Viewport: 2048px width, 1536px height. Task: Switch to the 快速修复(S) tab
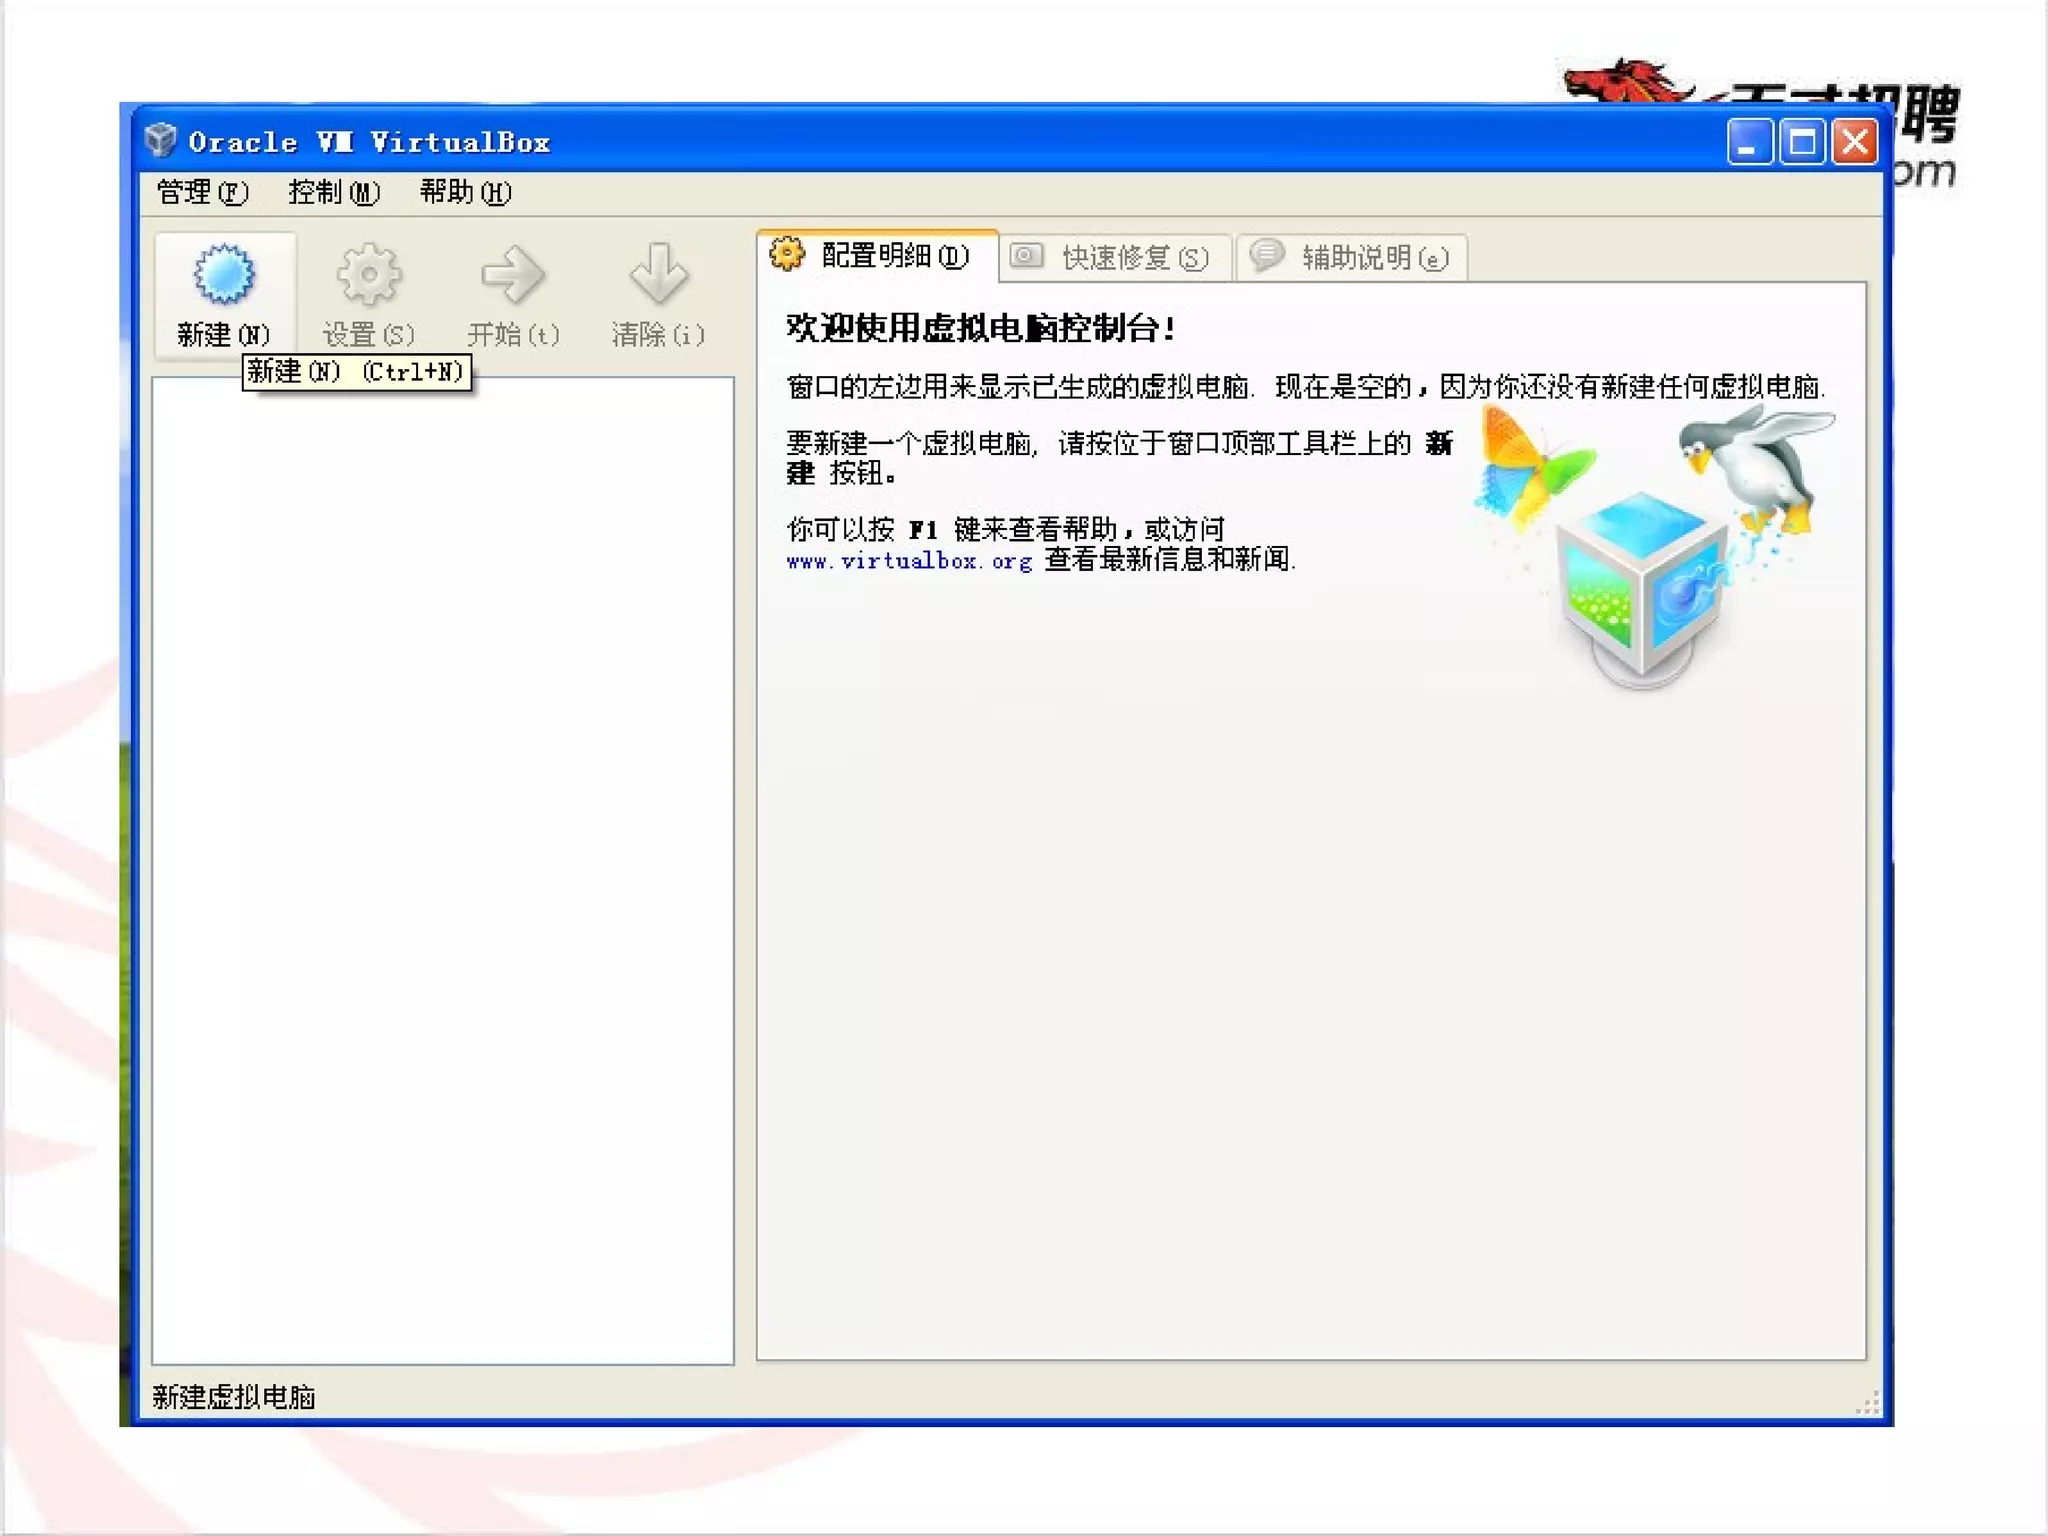(x=1134, y=258)
